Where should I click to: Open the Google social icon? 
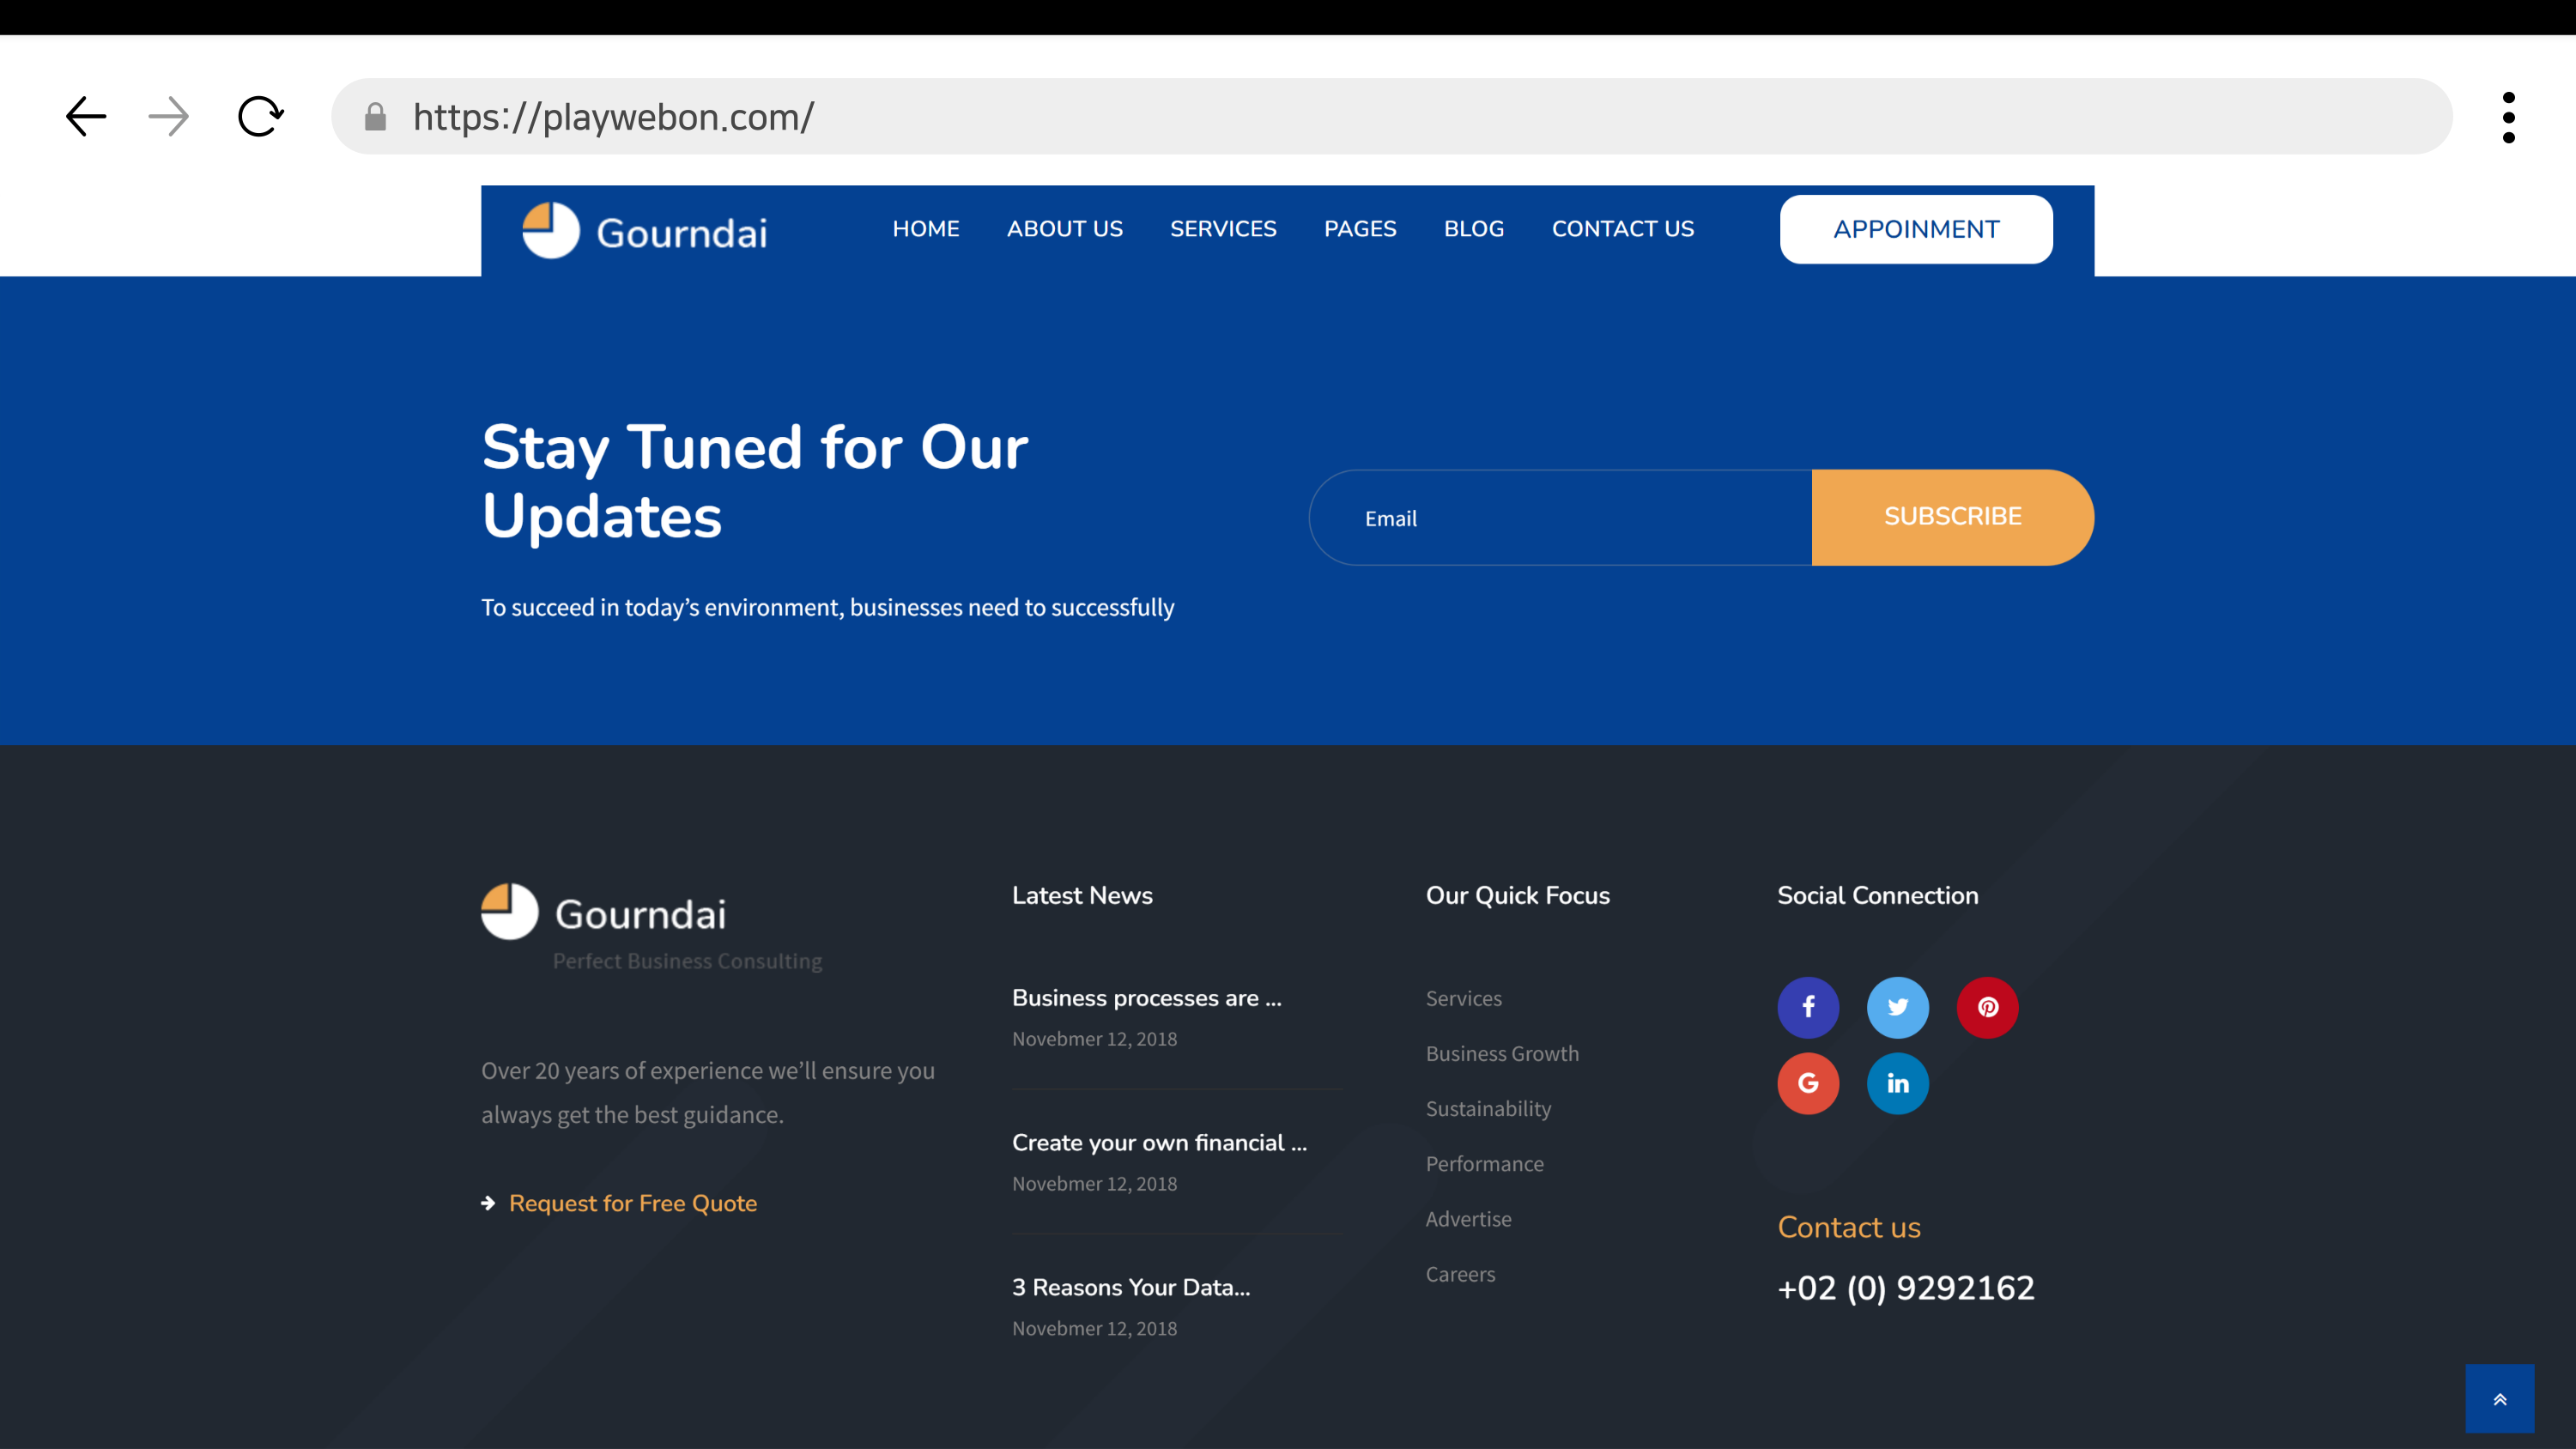click(x=1808, y=1083)
